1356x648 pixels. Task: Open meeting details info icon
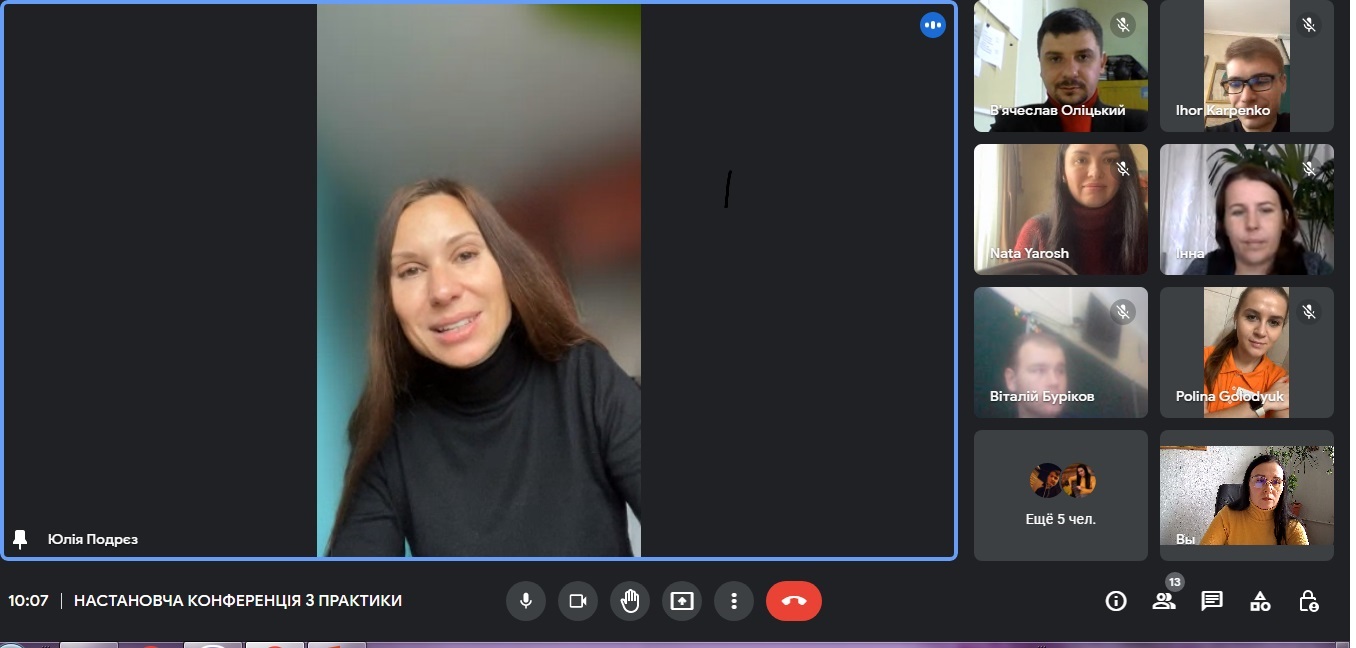coord(1115,601)
